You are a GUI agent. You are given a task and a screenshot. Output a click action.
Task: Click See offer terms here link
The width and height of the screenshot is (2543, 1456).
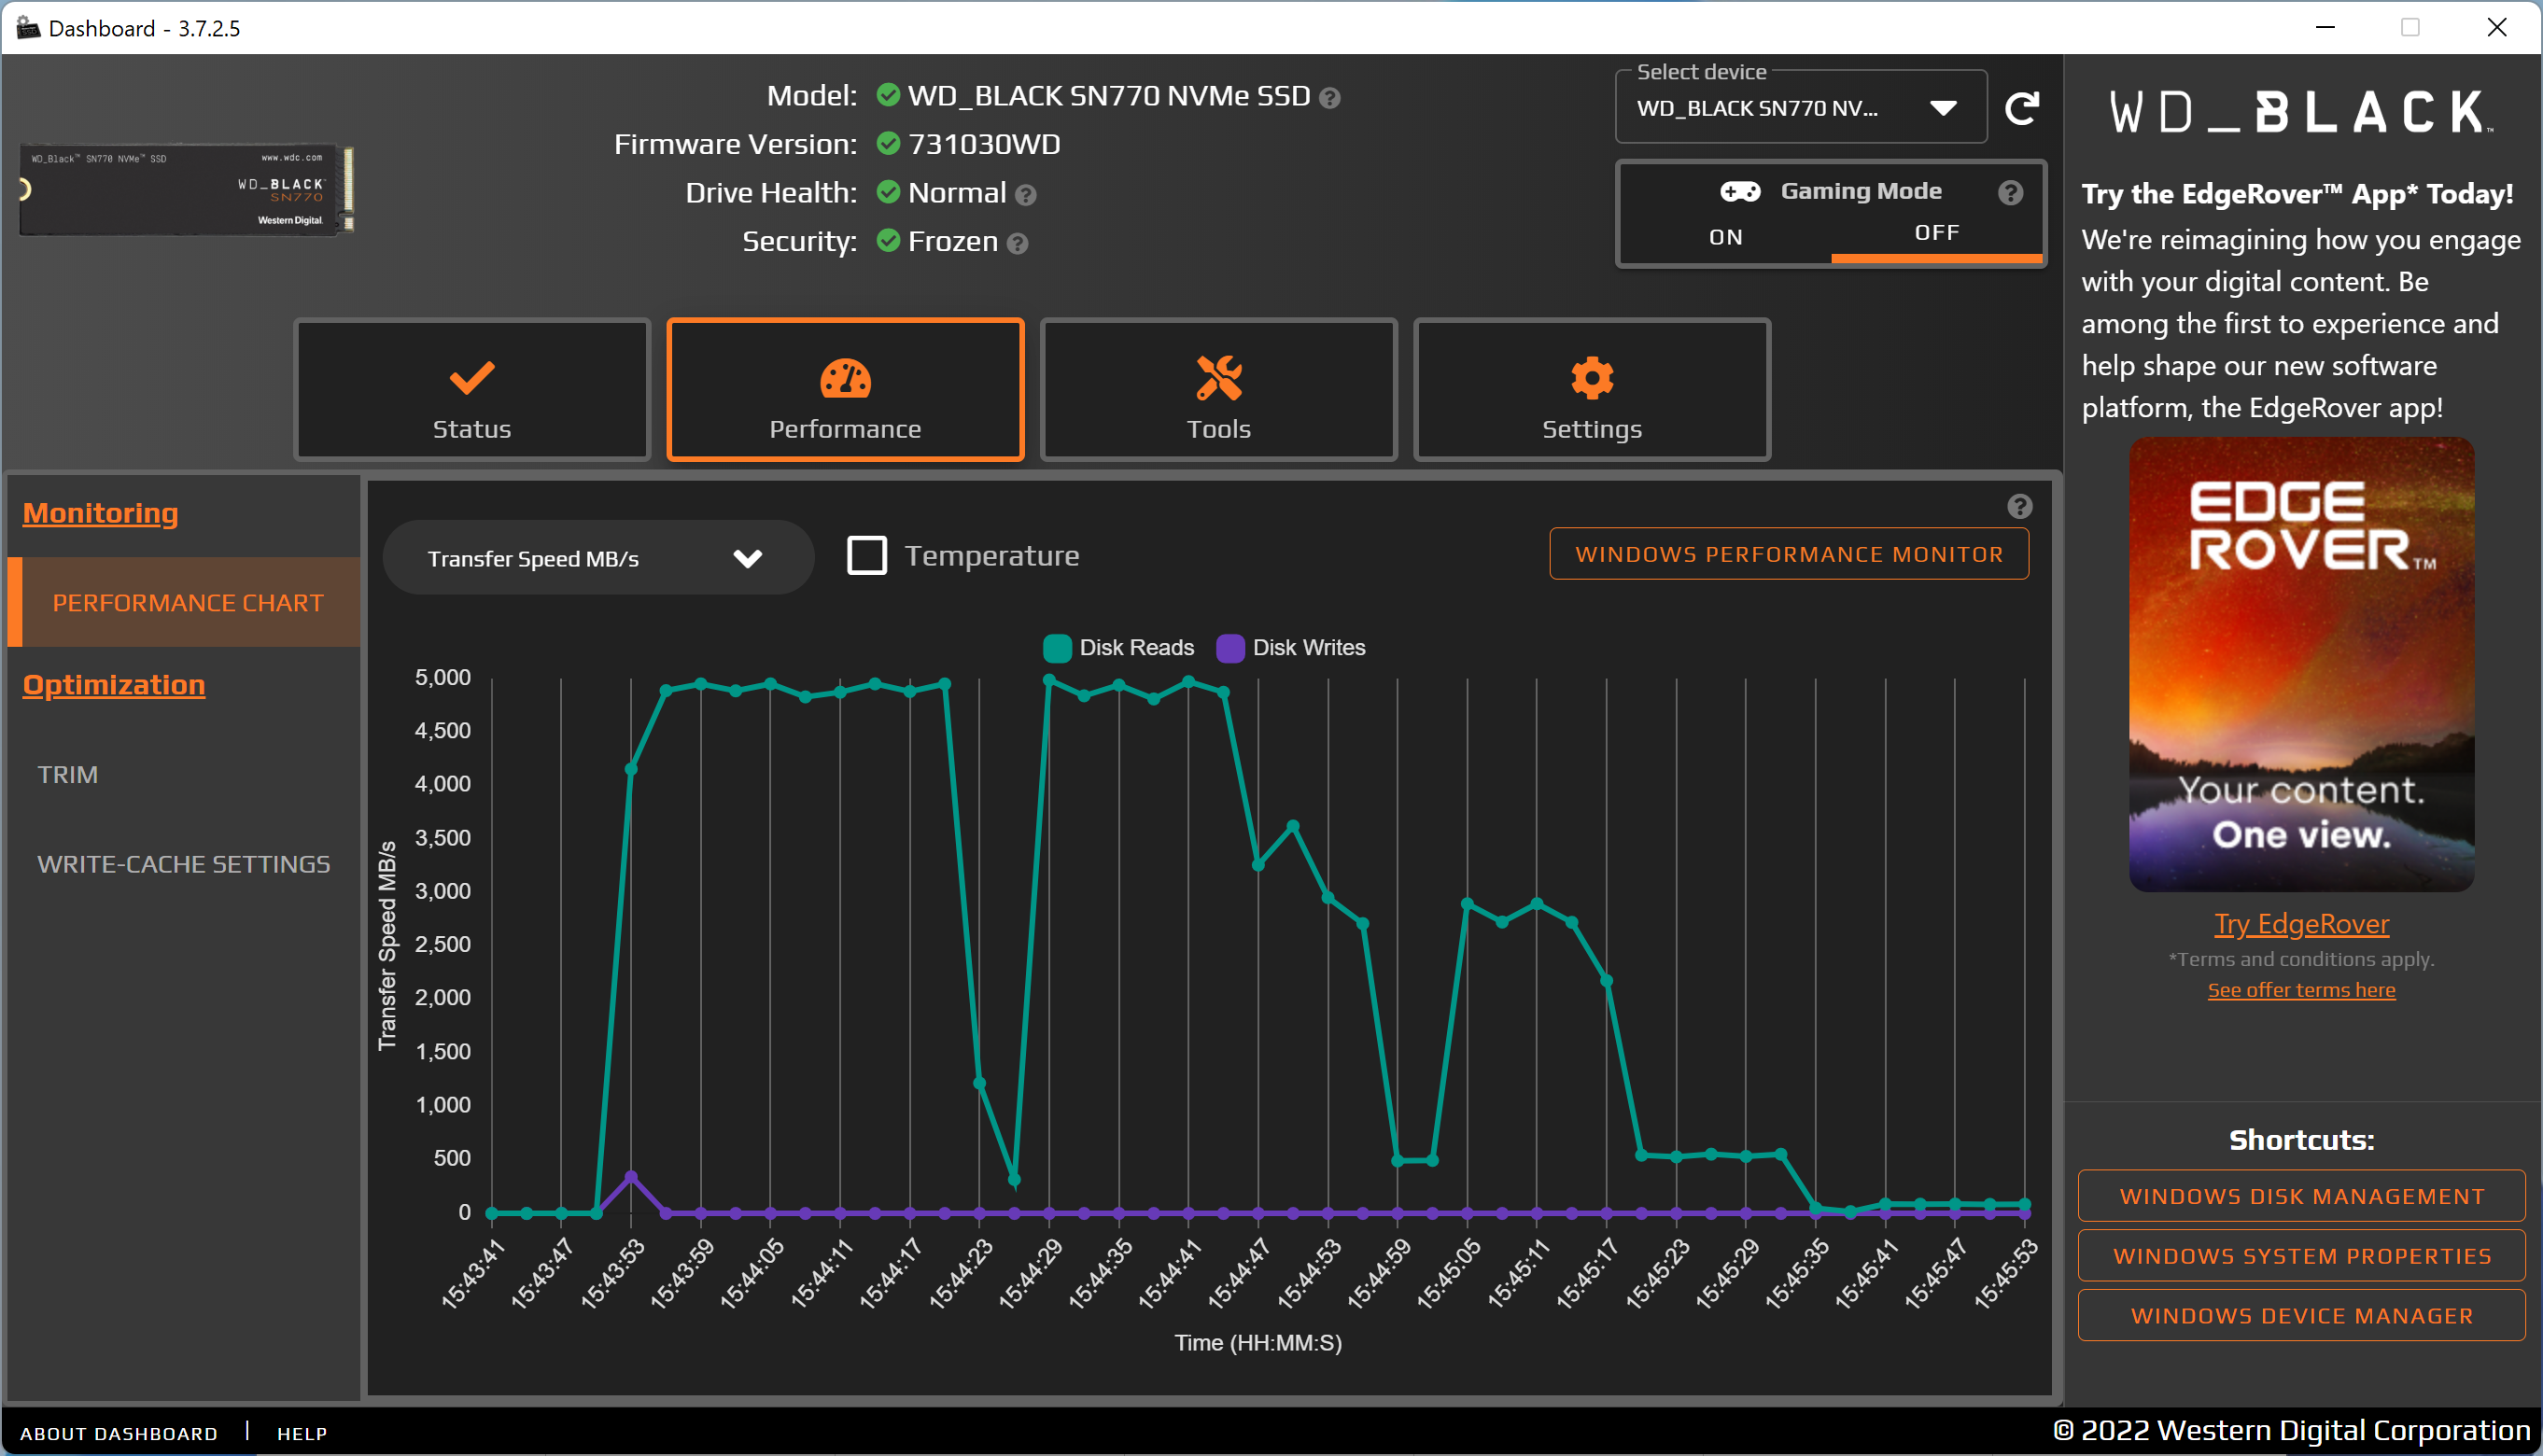[2301, 990]
